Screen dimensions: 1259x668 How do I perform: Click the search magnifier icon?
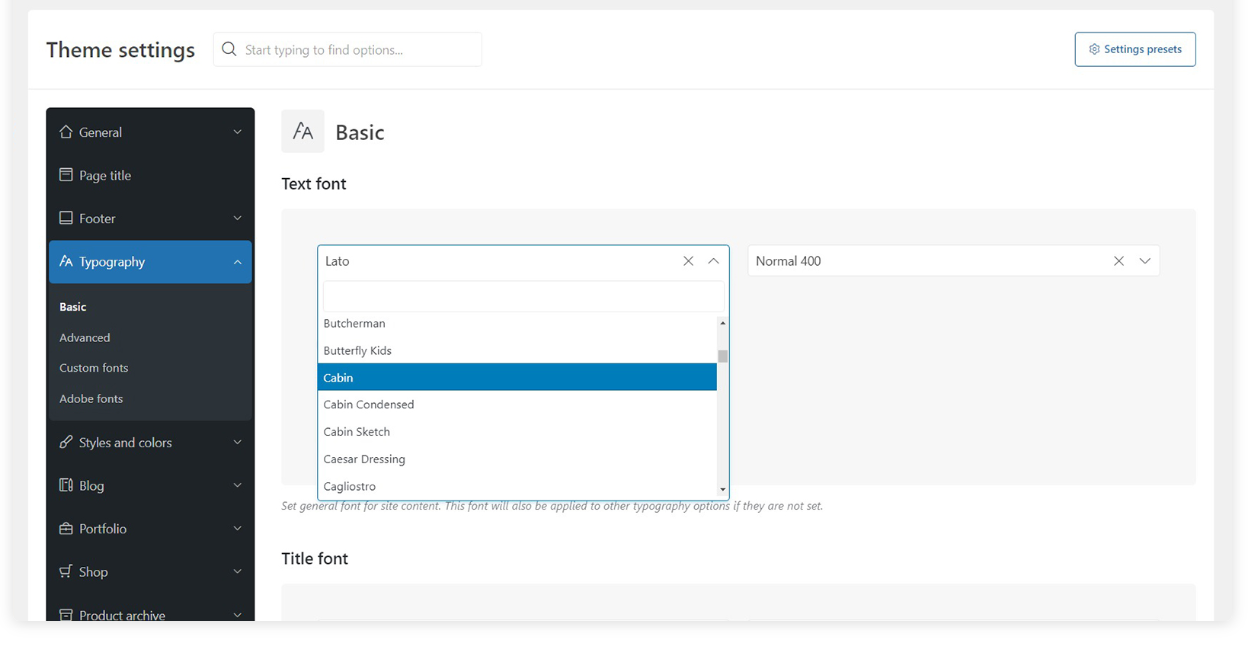tap(229, 49)
